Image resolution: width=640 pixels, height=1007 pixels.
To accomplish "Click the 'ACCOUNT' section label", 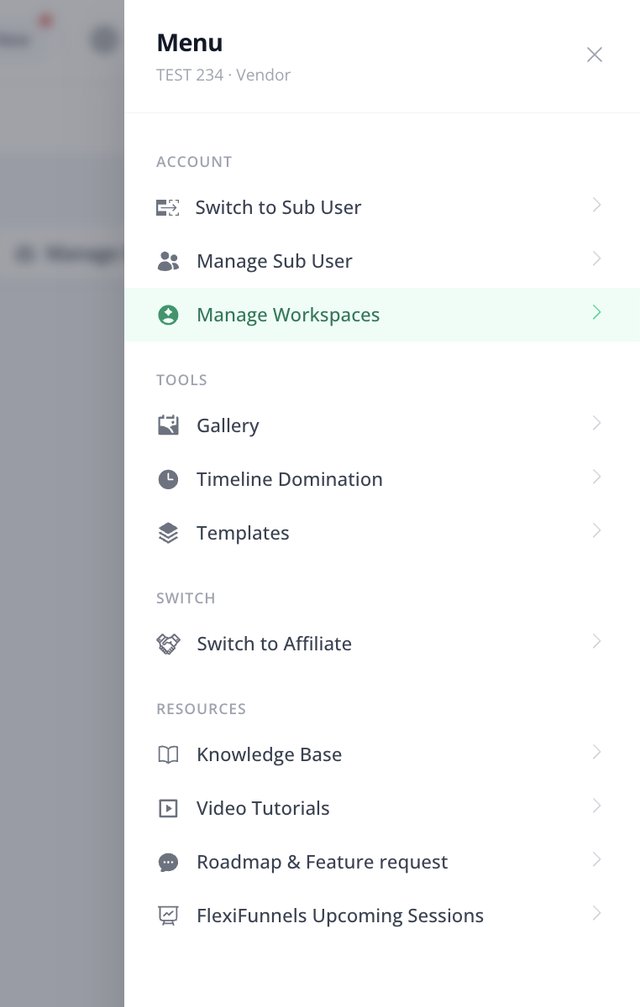I will point(194,162).
